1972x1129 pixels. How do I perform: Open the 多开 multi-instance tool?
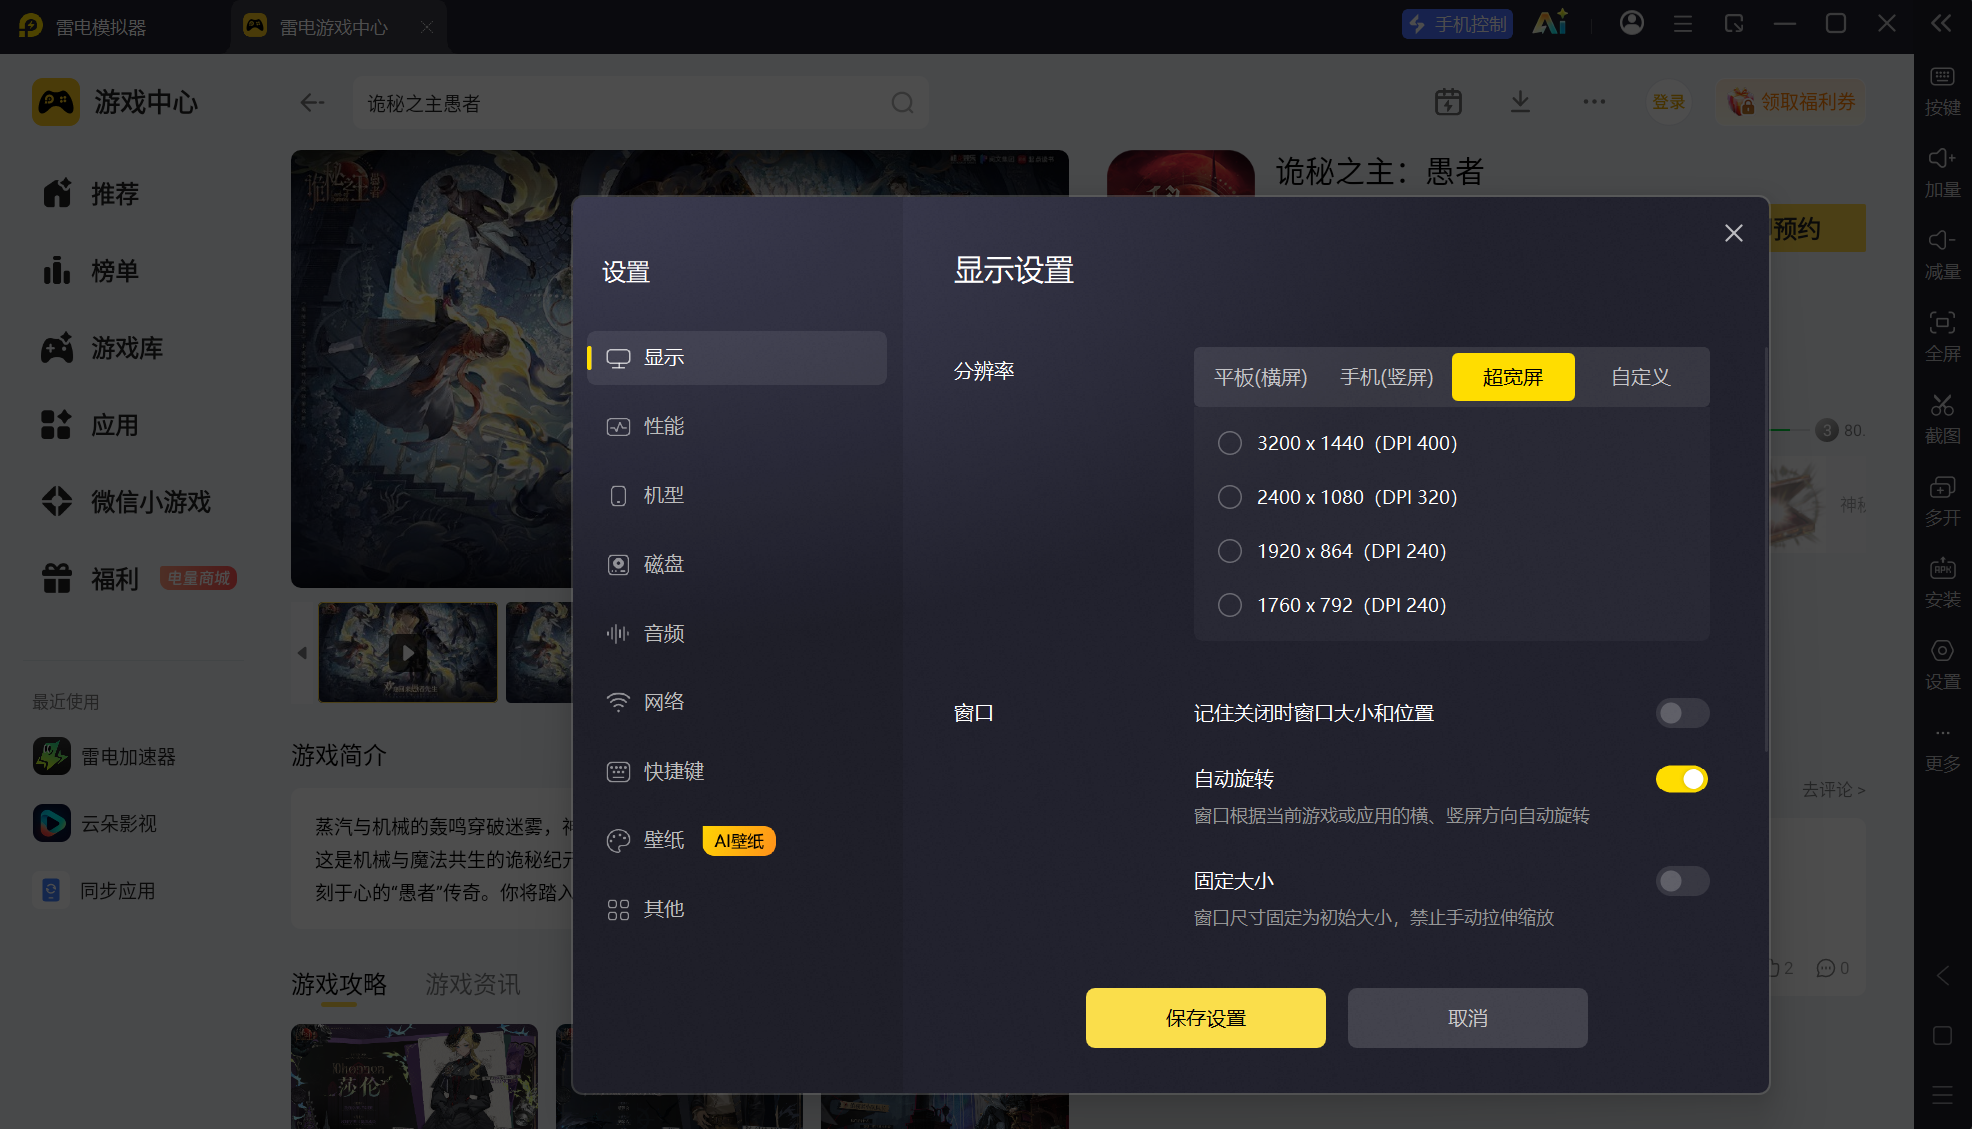[1942, 500]
